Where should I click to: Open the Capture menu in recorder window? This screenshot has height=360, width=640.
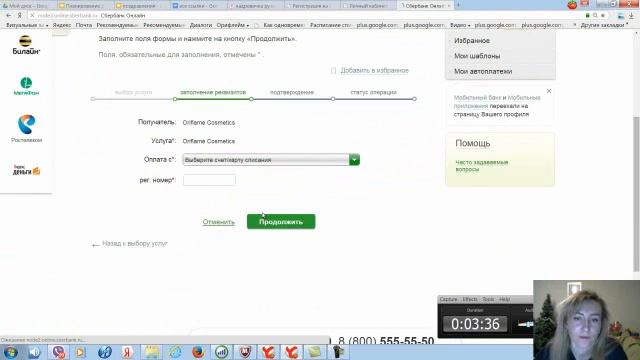coord(448,299)
